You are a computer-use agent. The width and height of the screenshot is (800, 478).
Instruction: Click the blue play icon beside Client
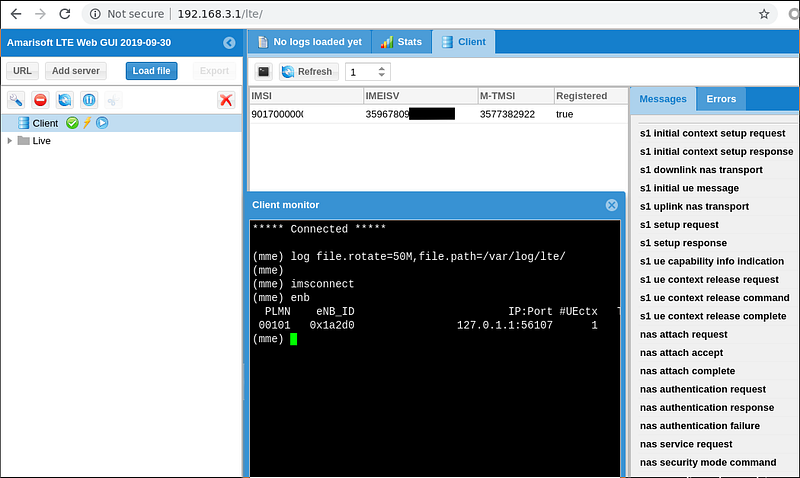(x=102, y=123)
